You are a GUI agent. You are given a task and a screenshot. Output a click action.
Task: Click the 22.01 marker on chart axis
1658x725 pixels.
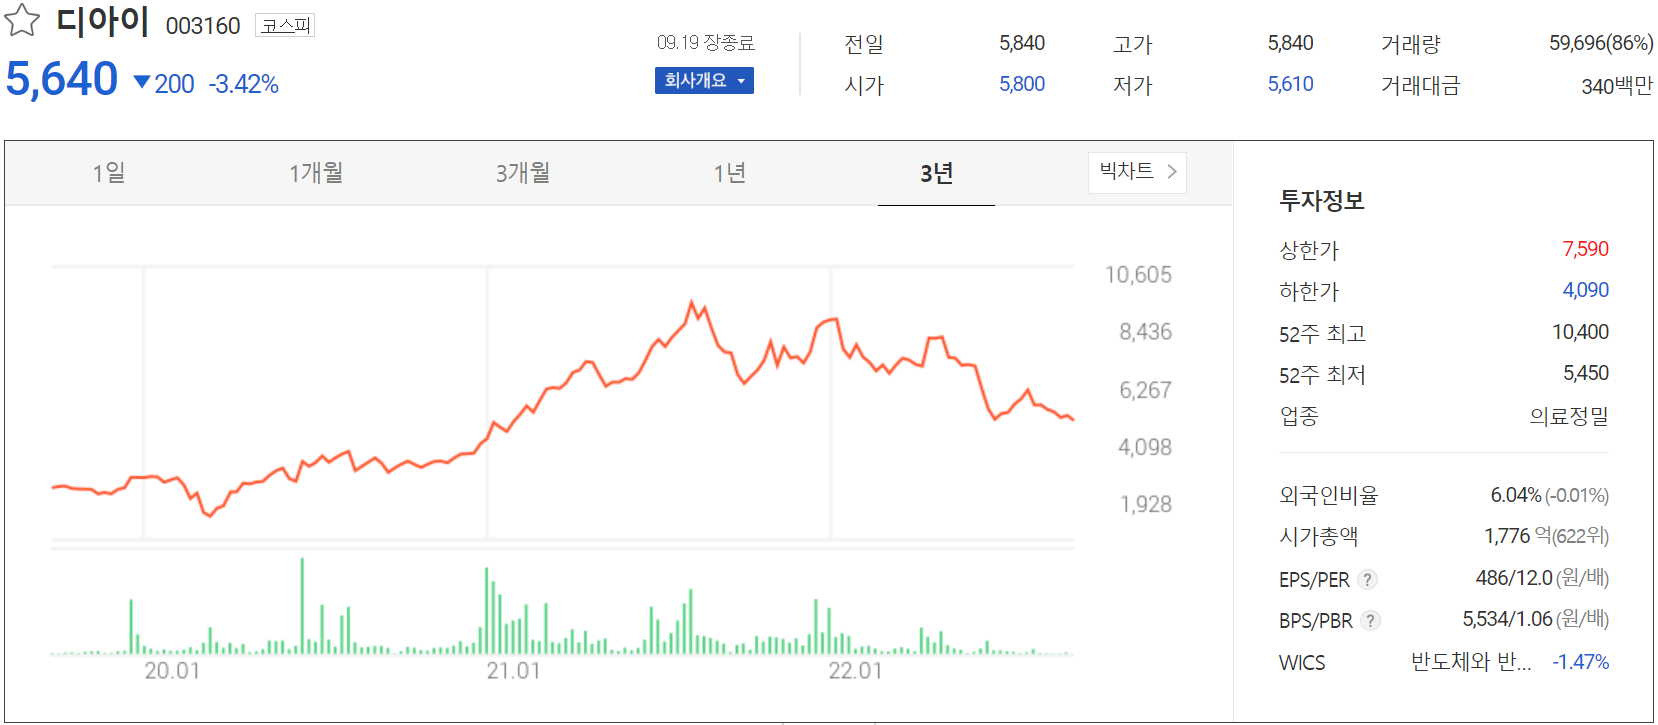point(855,671)
